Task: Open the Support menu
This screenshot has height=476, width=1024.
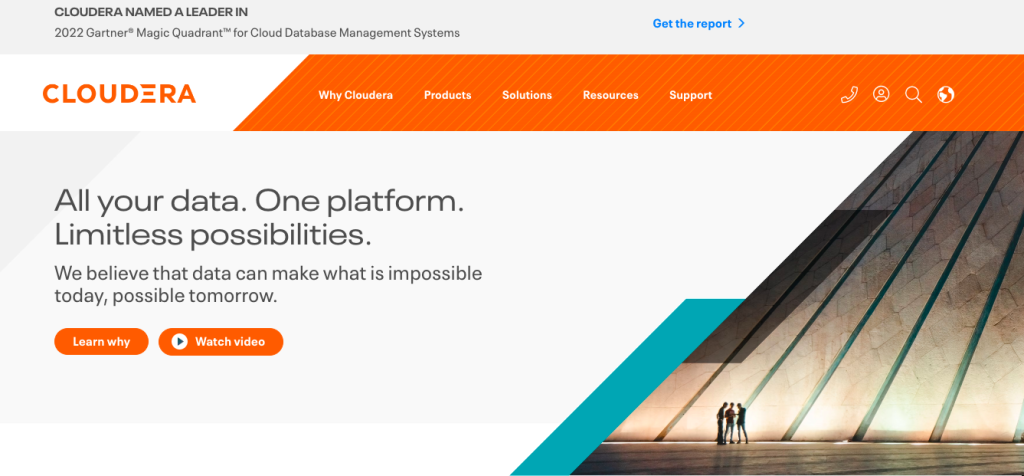Action: pyautogui.click(x=690, y=95)
